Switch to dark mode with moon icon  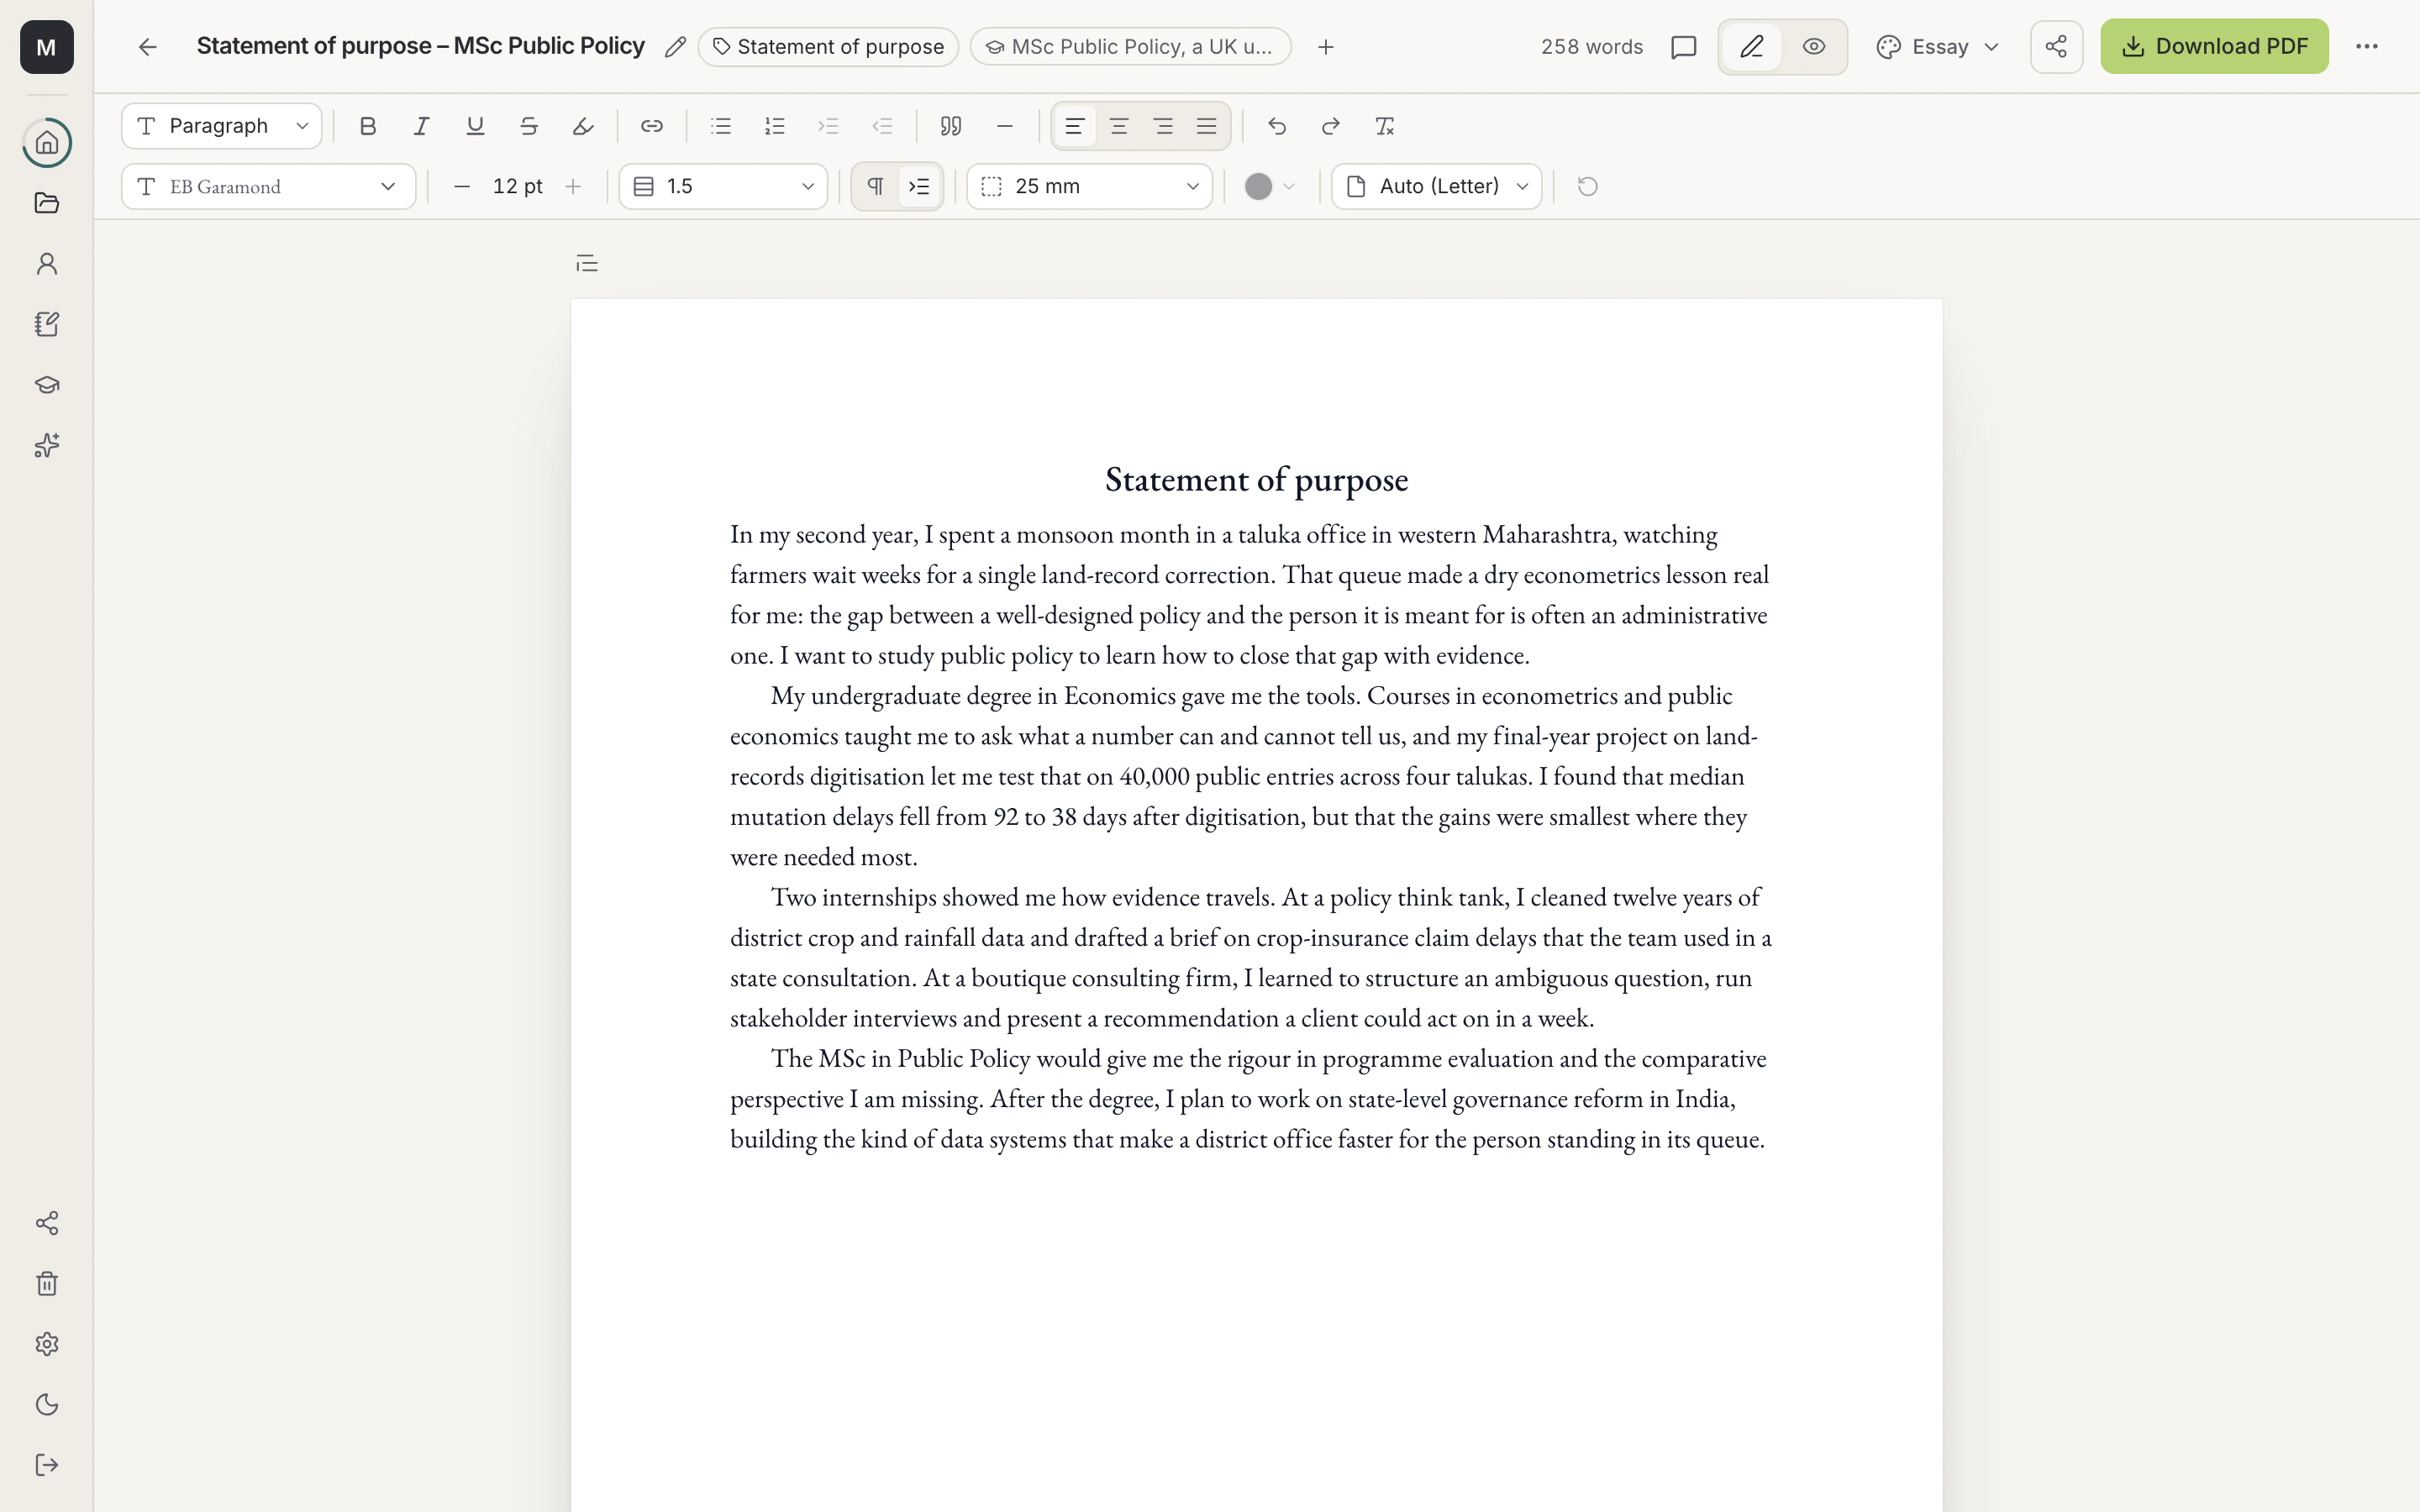click(x=47, y=1404)
